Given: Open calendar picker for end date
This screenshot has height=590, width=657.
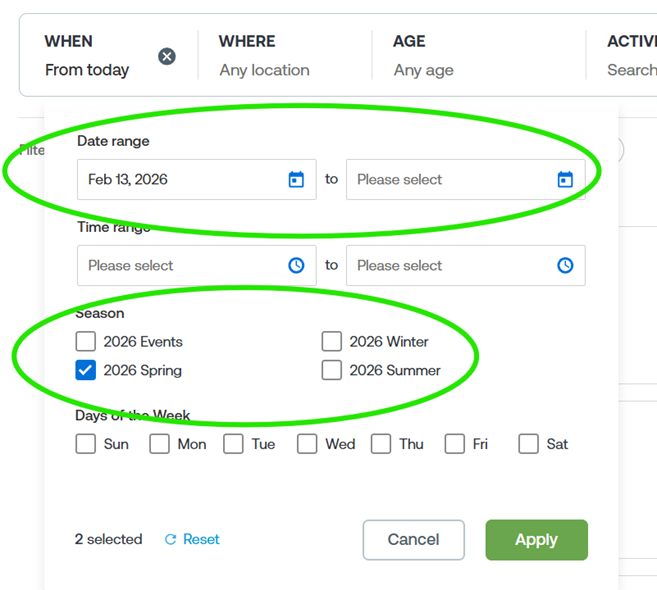Looking at the screenshot, I should click(x=565, y=180).
